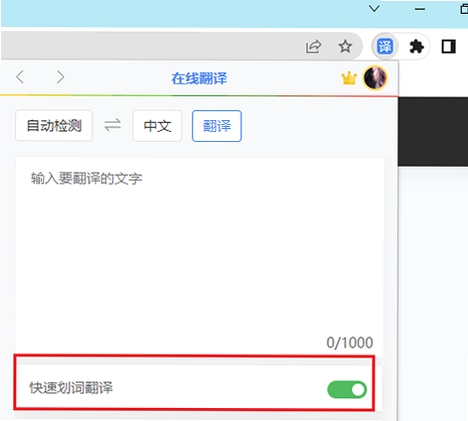Go back using the left arrow in popup
Viewport: 468px width, 421px height.
coord(20,77)
